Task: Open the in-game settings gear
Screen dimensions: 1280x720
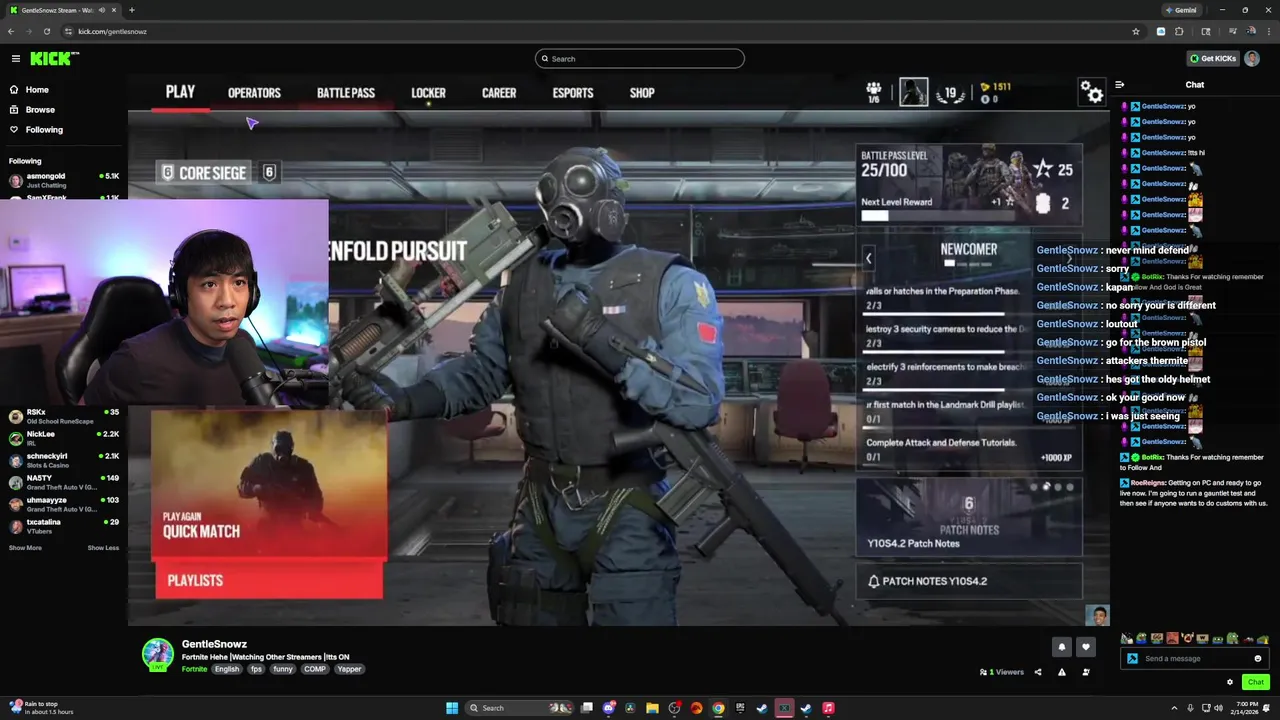Action: [1092, 93]
